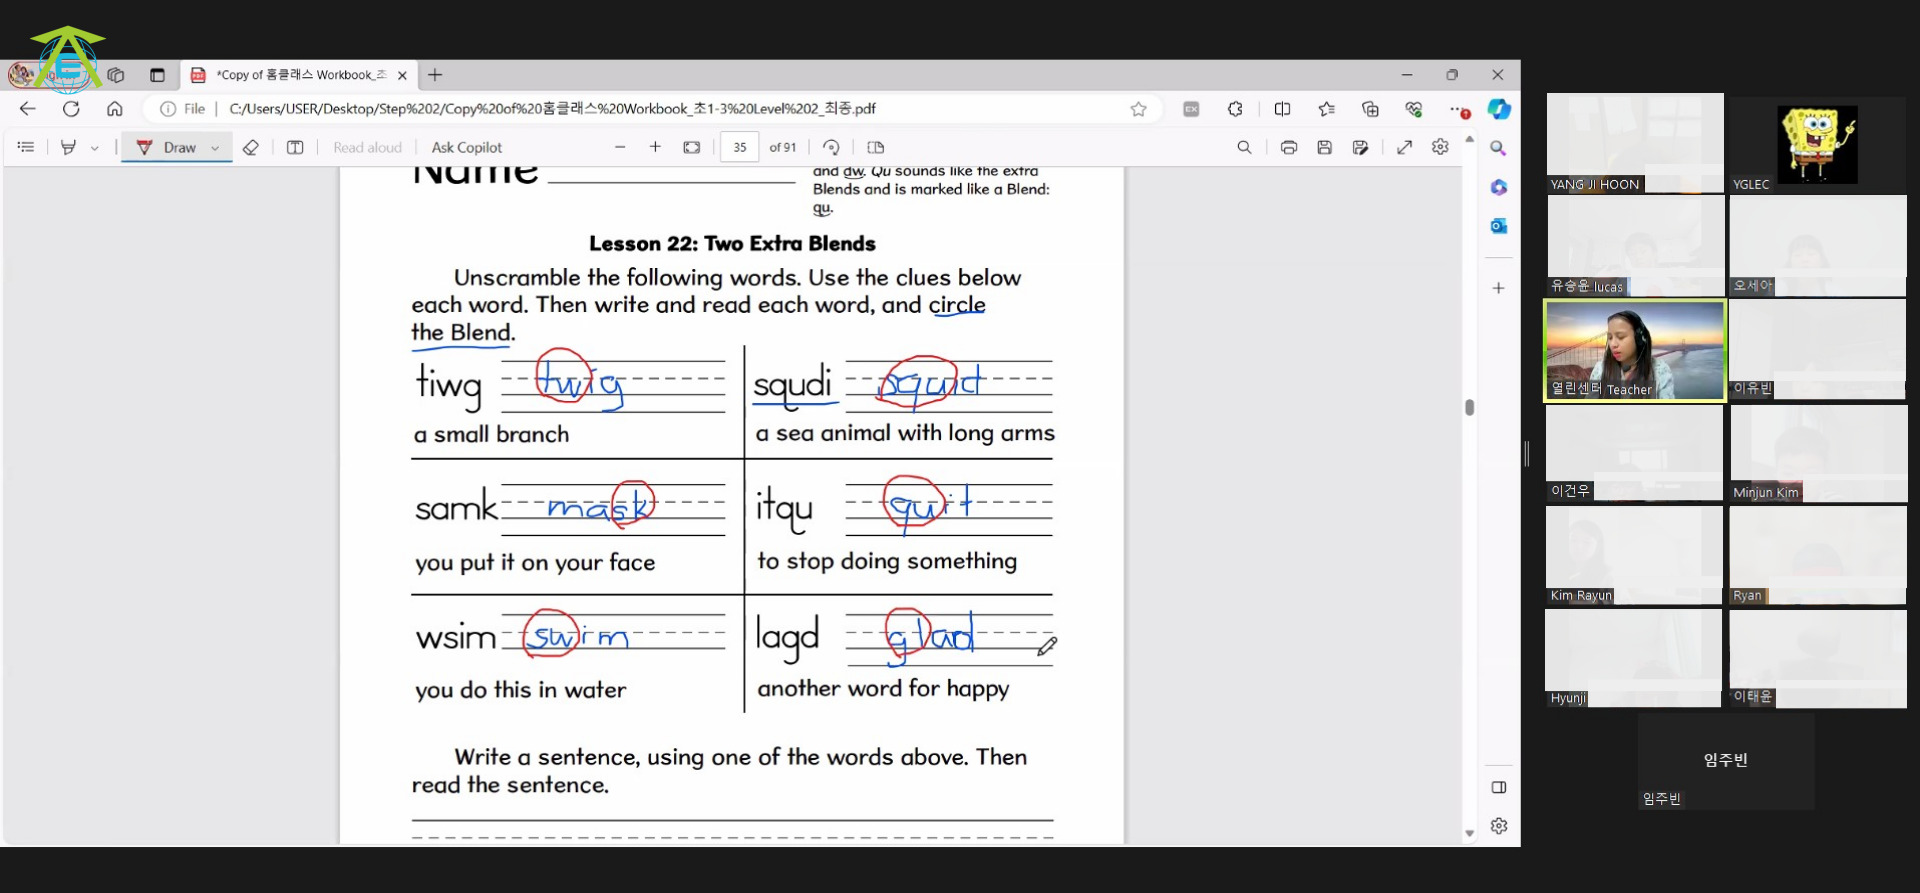Select the Highlight tool
Viewport: 1920px width, 893px height.
coord(68,147)
